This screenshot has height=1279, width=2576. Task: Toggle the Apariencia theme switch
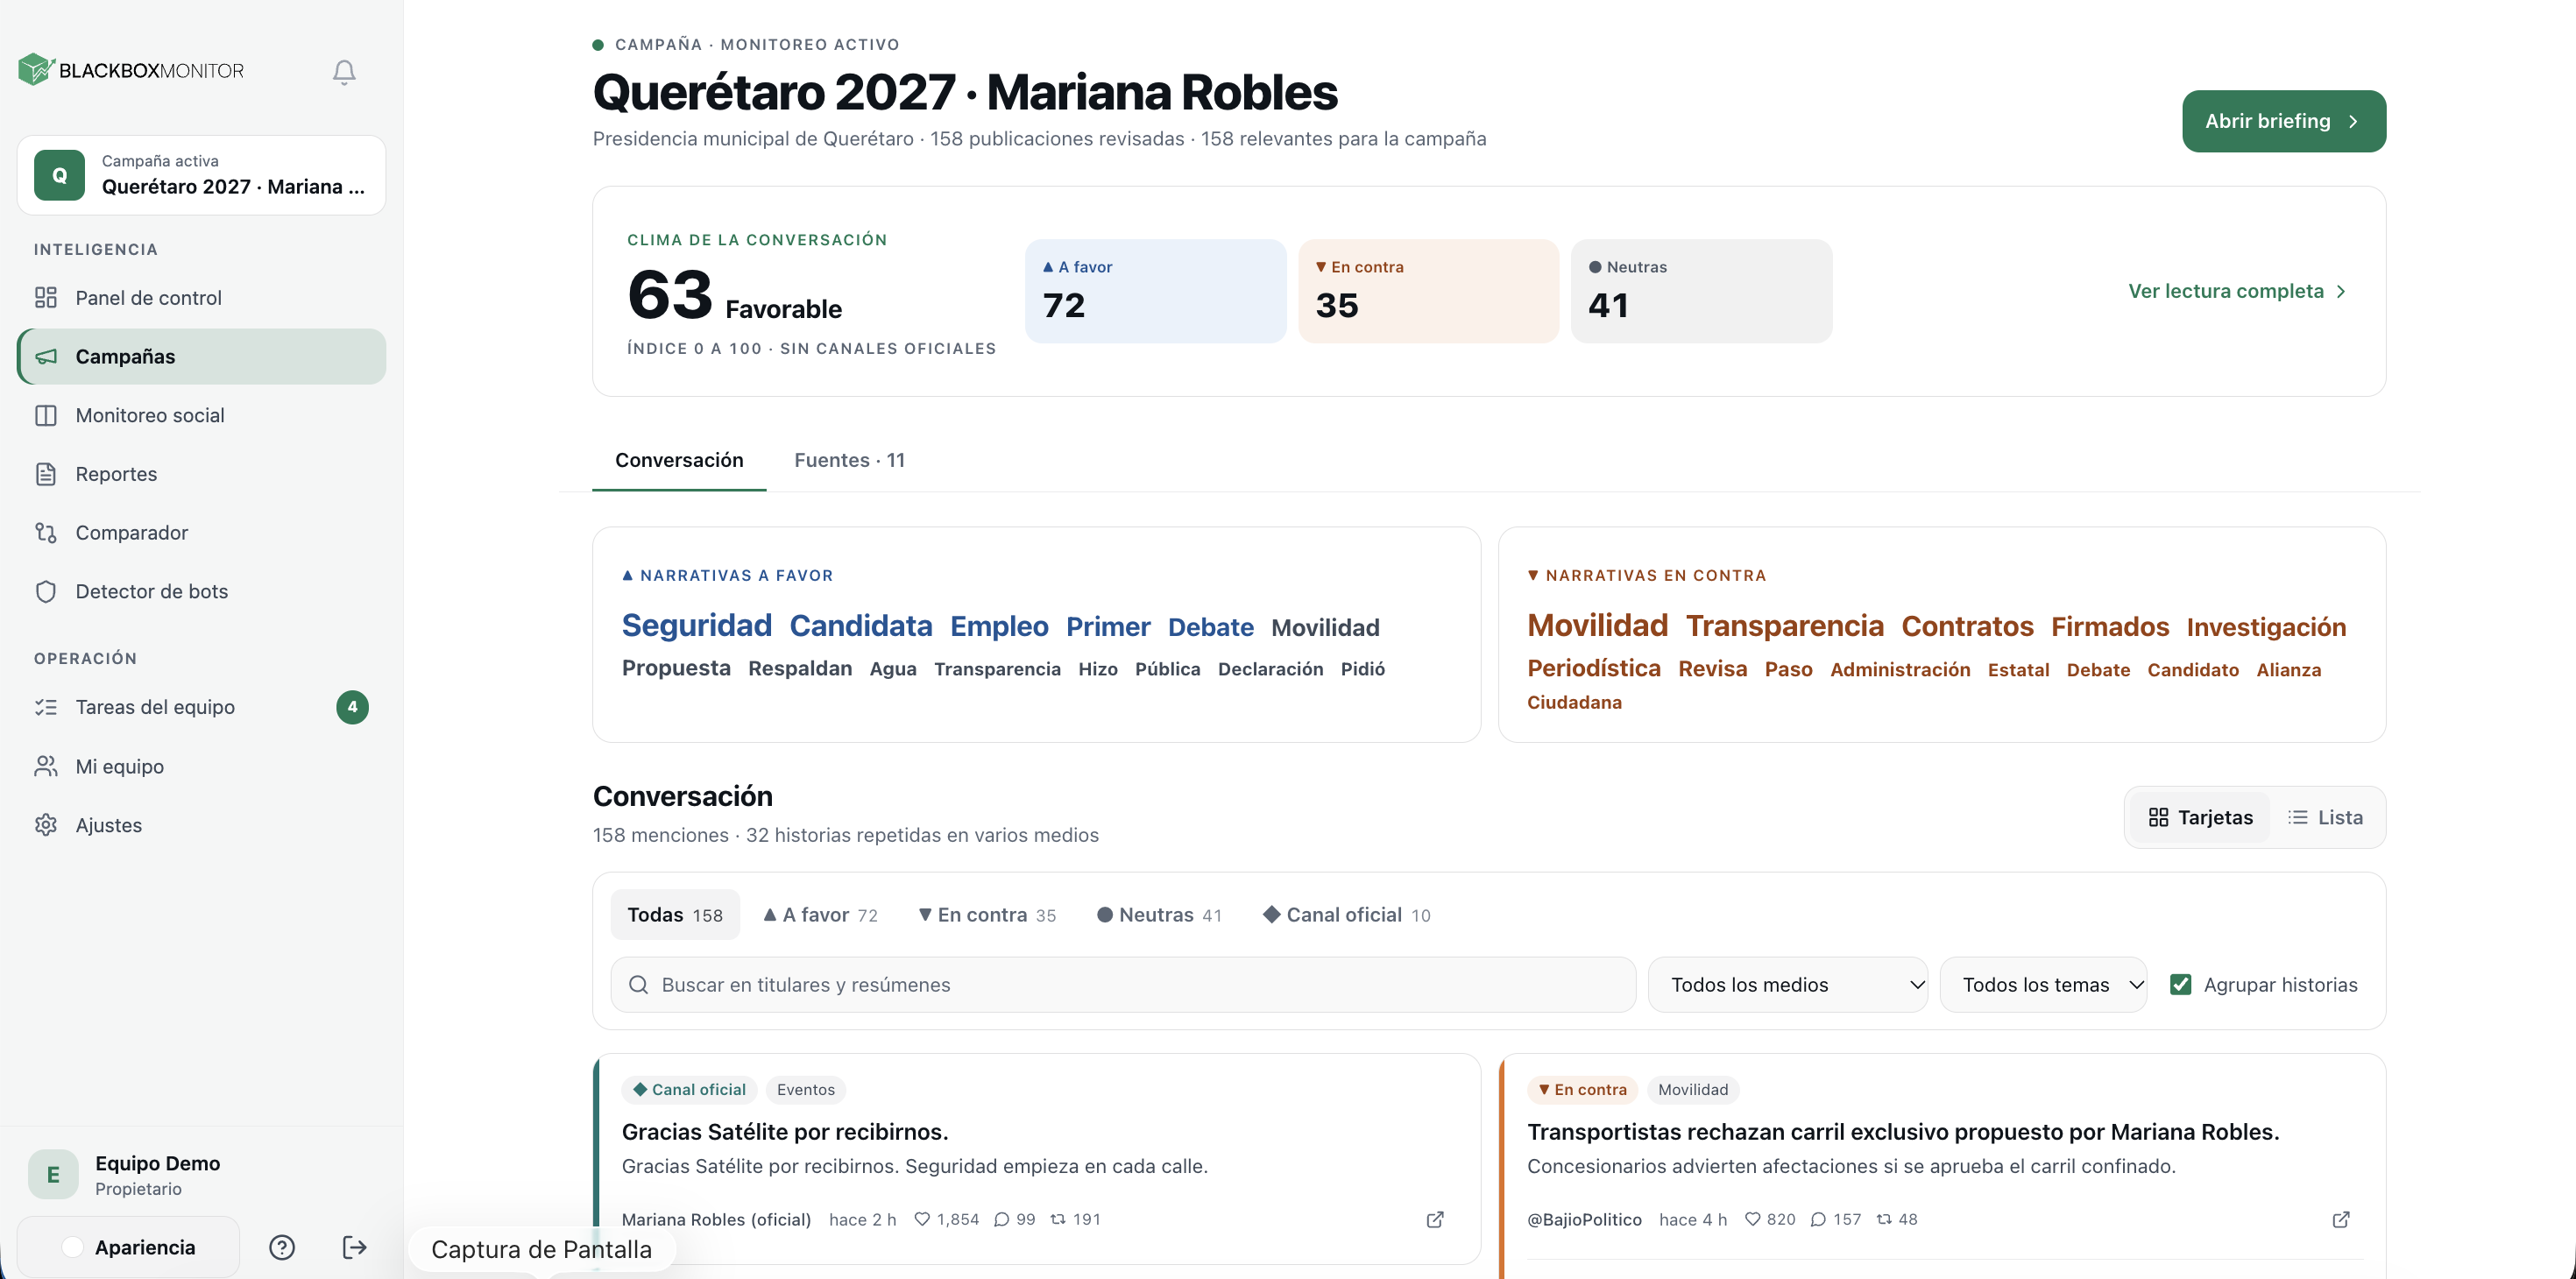click(x=128, y=1247)
